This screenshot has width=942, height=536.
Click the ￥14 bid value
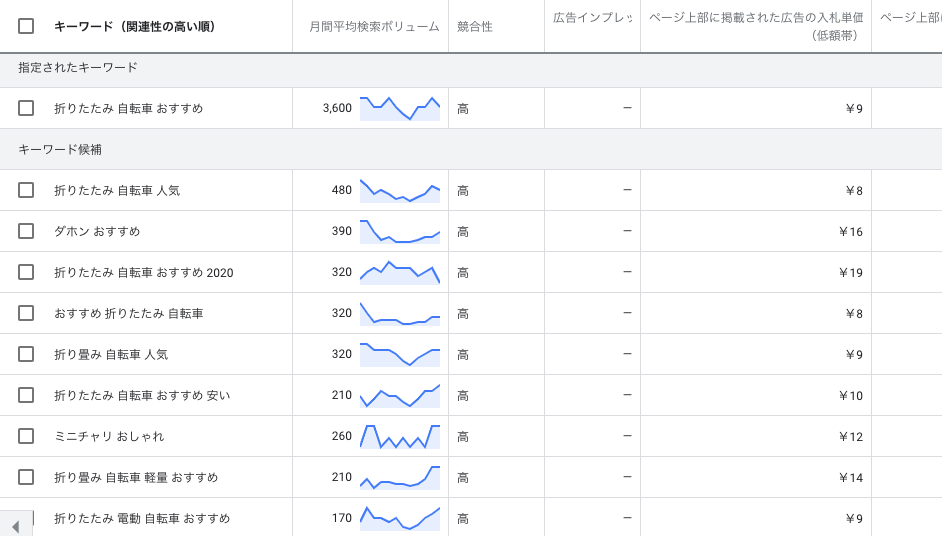pyautogui.click(x=851, y=478)
